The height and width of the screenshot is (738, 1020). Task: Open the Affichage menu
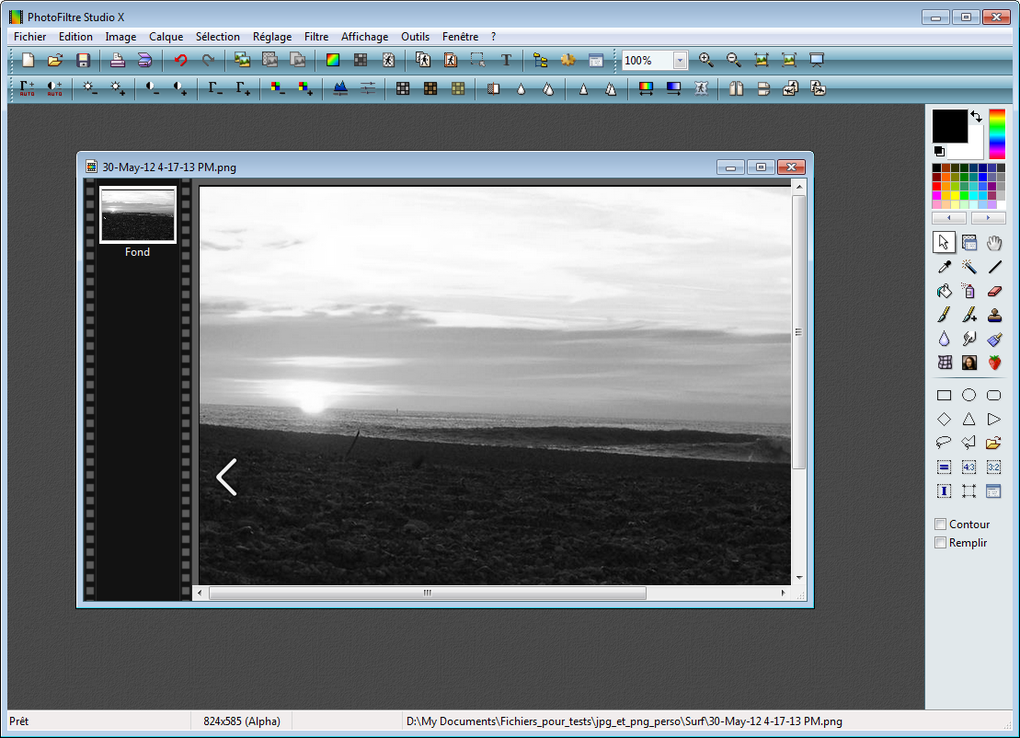coord(364,37)
